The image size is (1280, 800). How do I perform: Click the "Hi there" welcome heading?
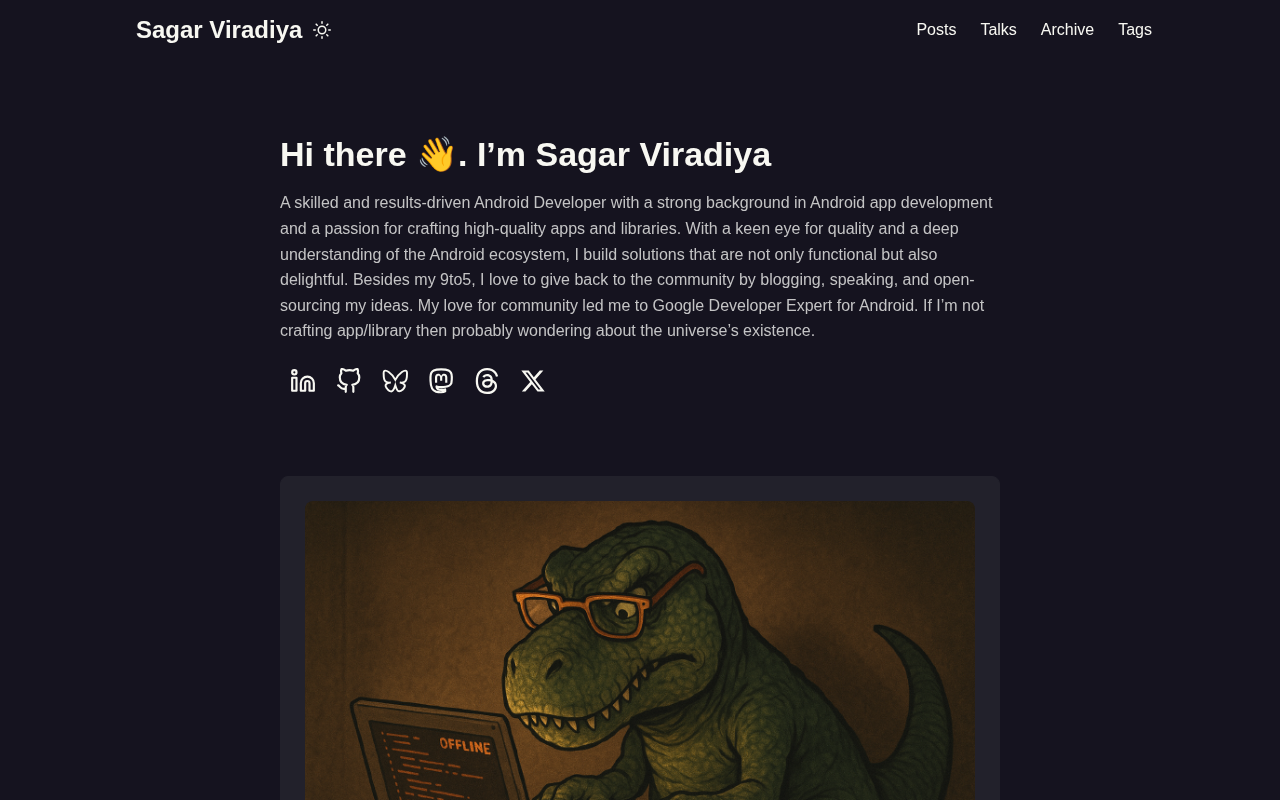(x=525, y=154)
